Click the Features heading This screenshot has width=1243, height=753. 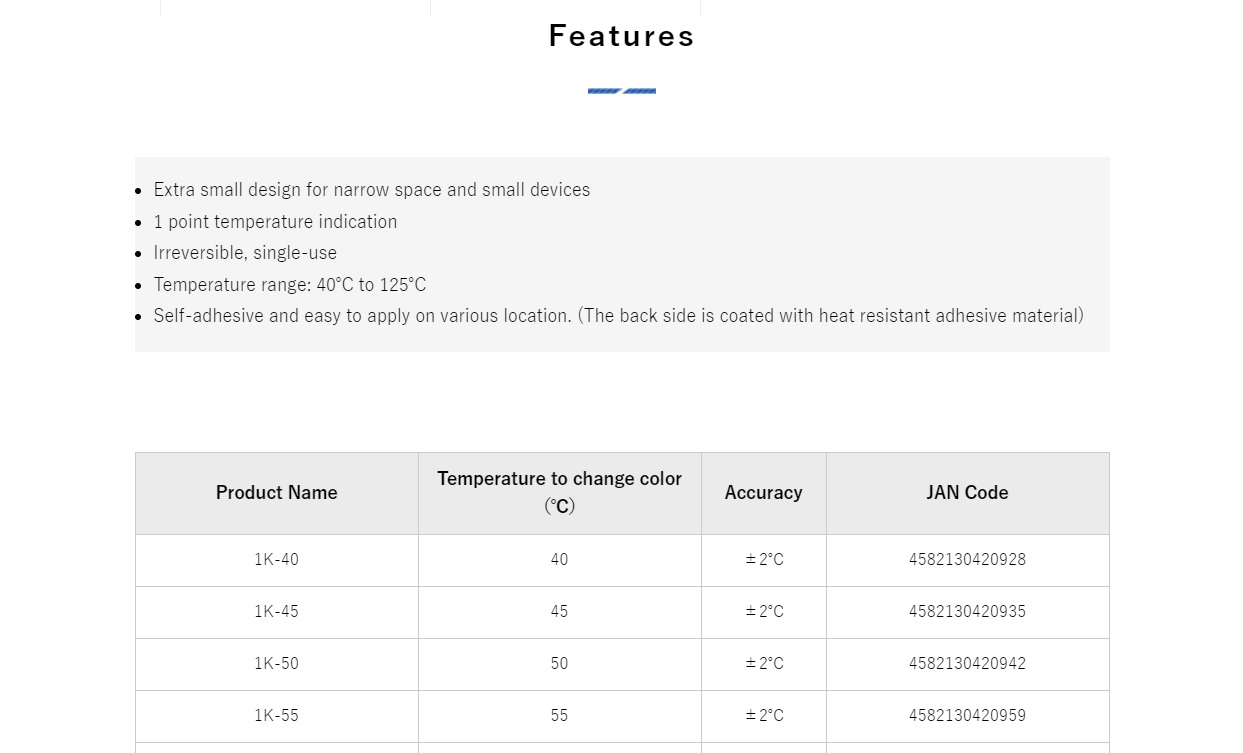coord(621,36)
